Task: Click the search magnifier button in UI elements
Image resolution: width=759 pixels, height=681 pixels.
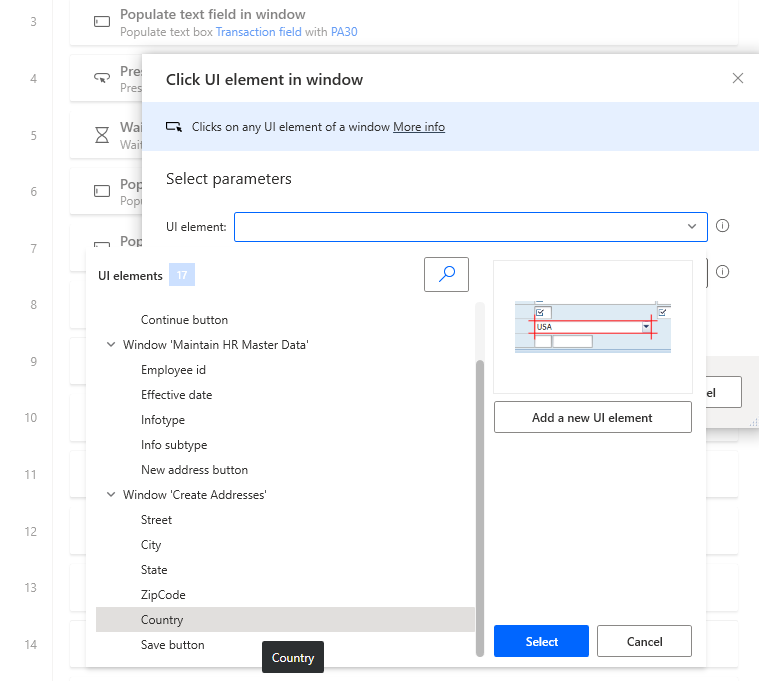Action: coord(446,274)
